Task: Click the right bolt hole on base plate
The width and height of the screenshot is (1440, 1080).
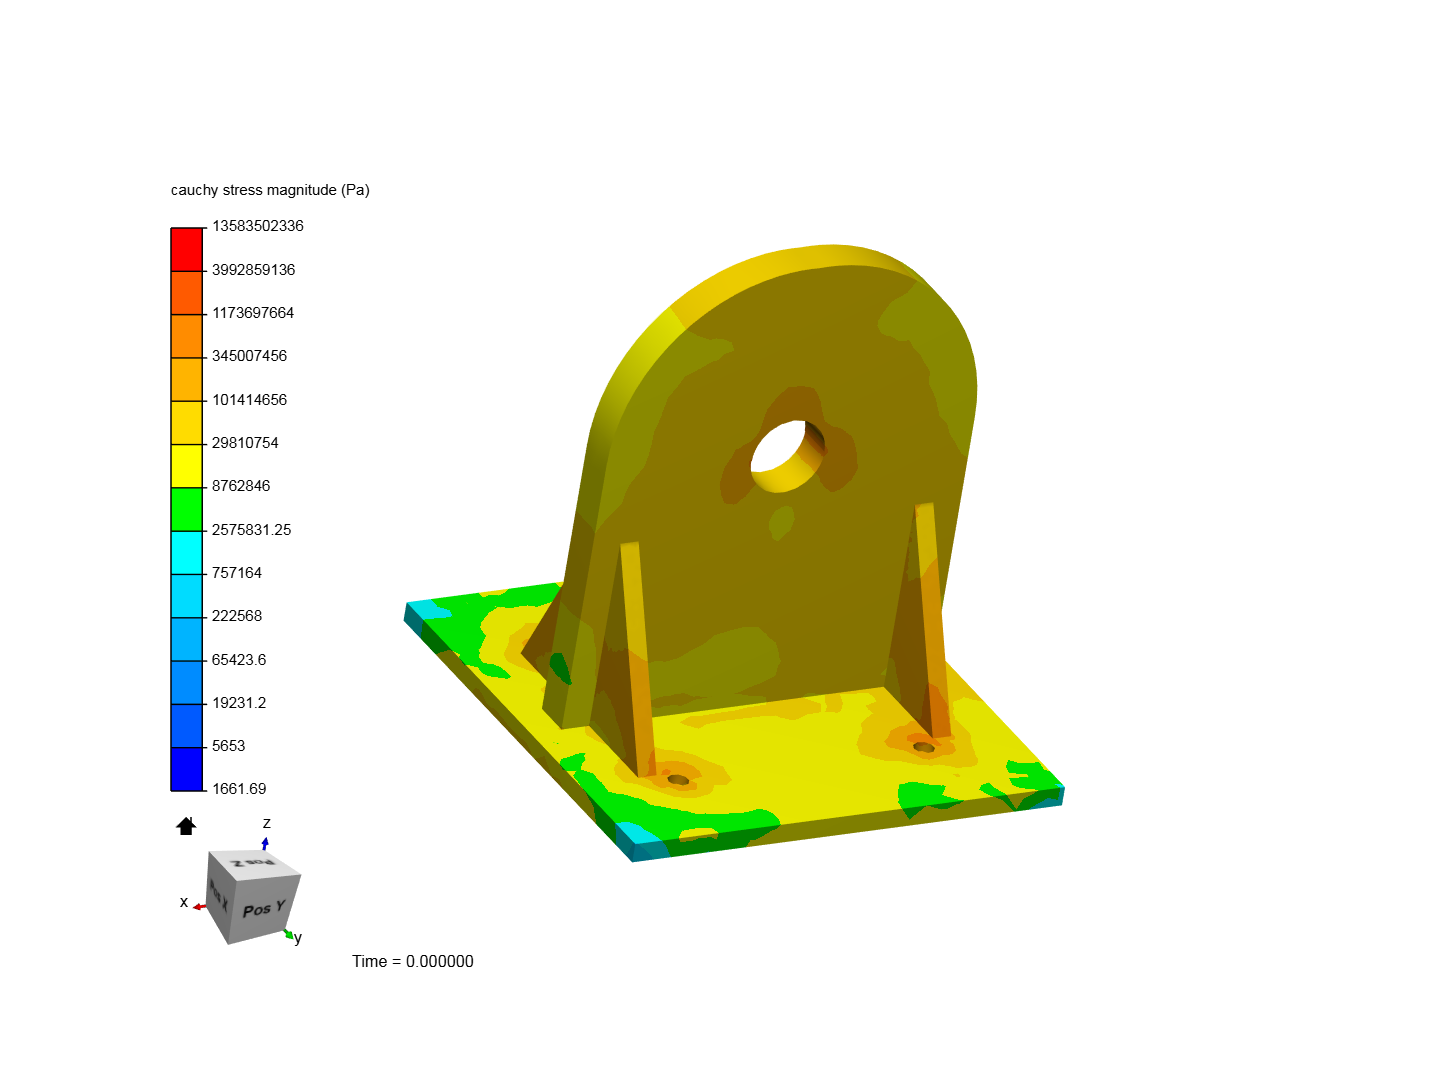Action: 924,747
